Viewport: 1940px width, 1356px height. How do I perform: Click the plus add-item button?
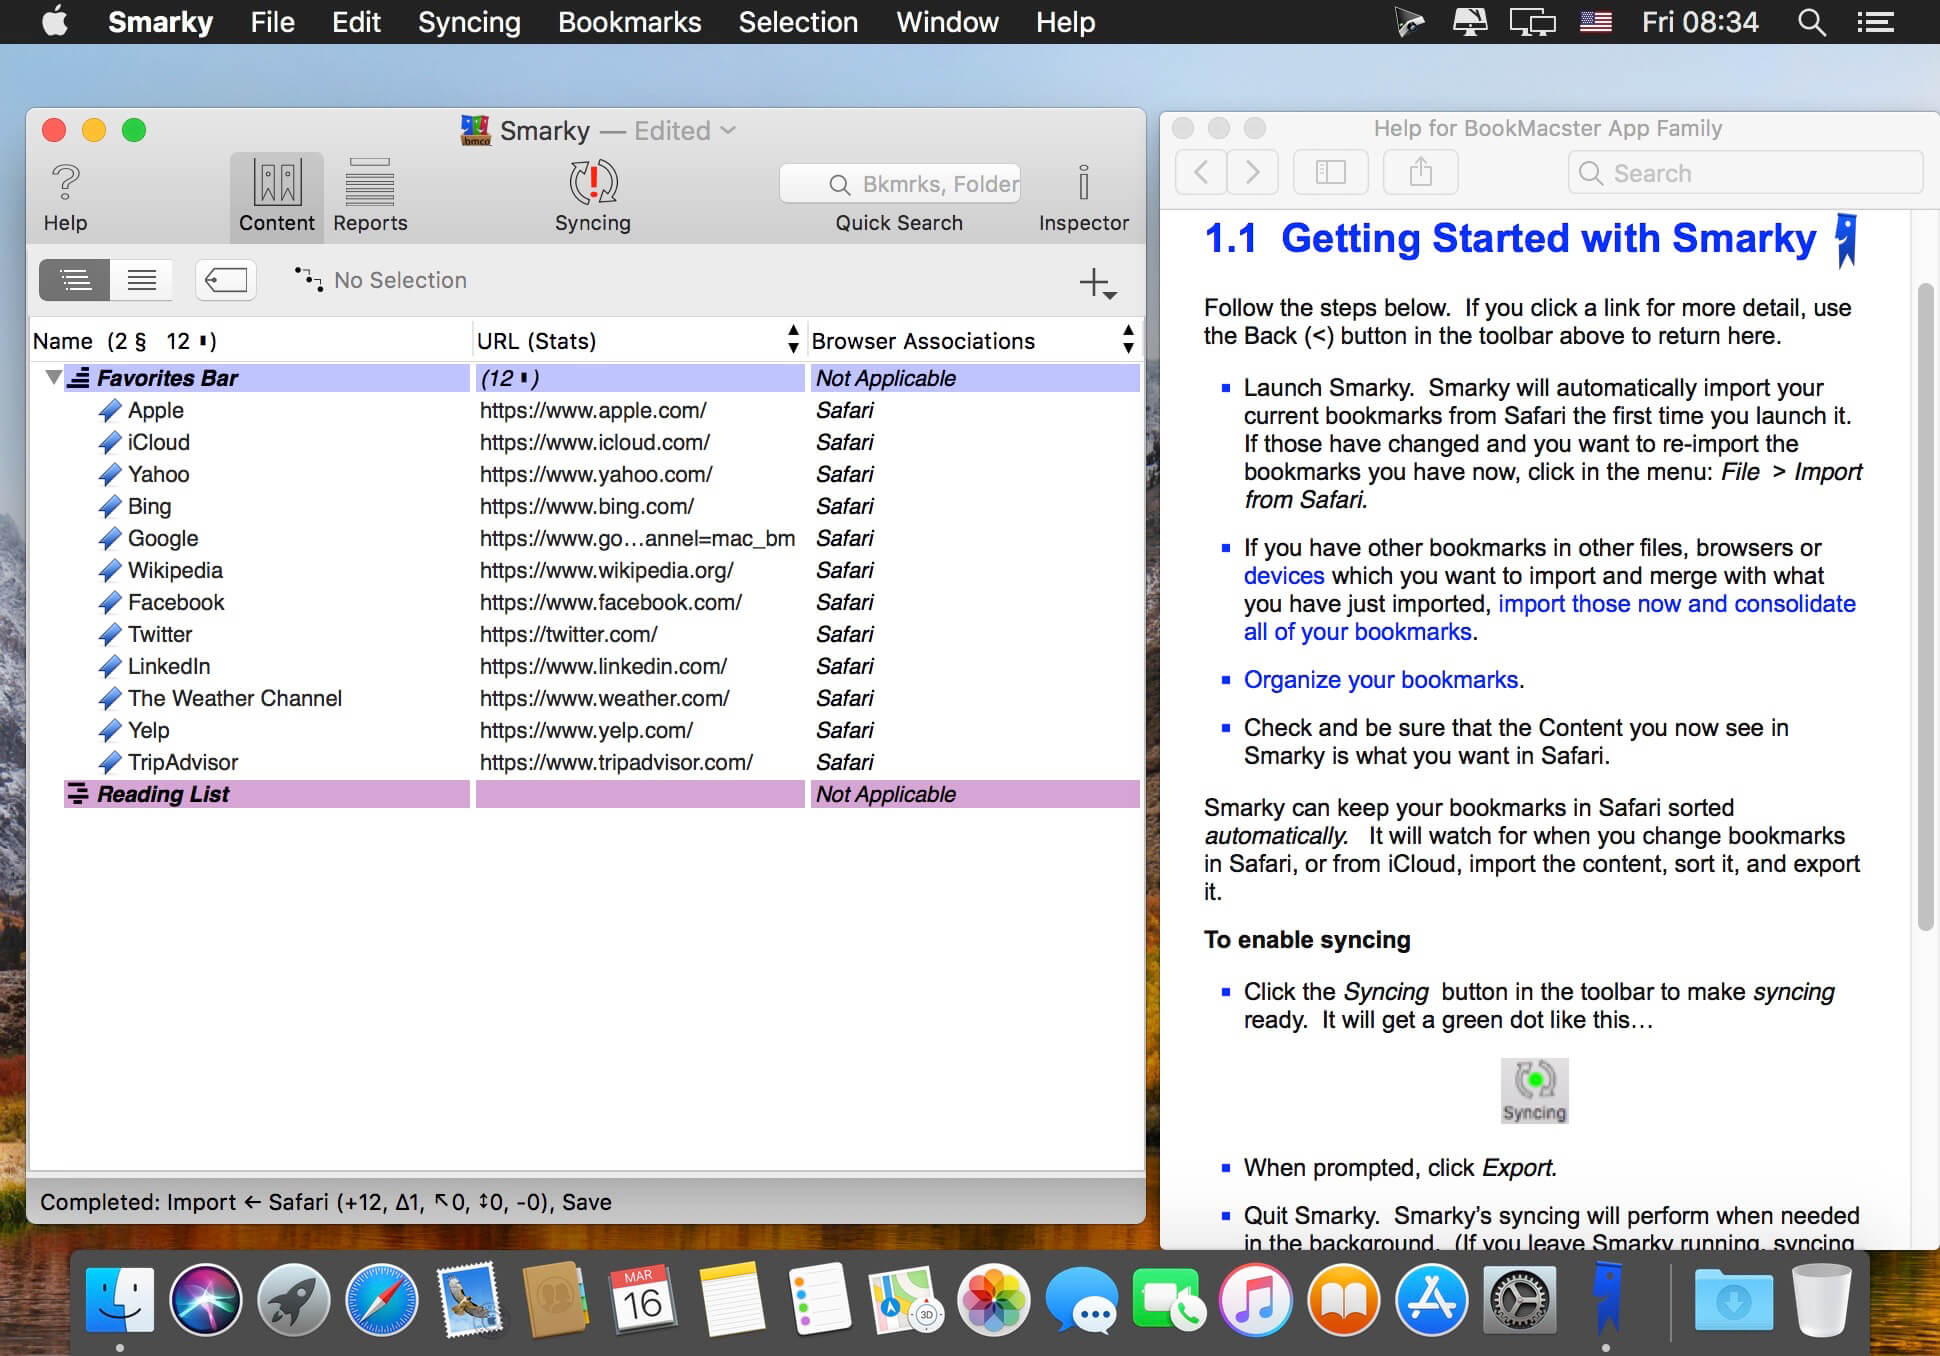(1097, 283)
